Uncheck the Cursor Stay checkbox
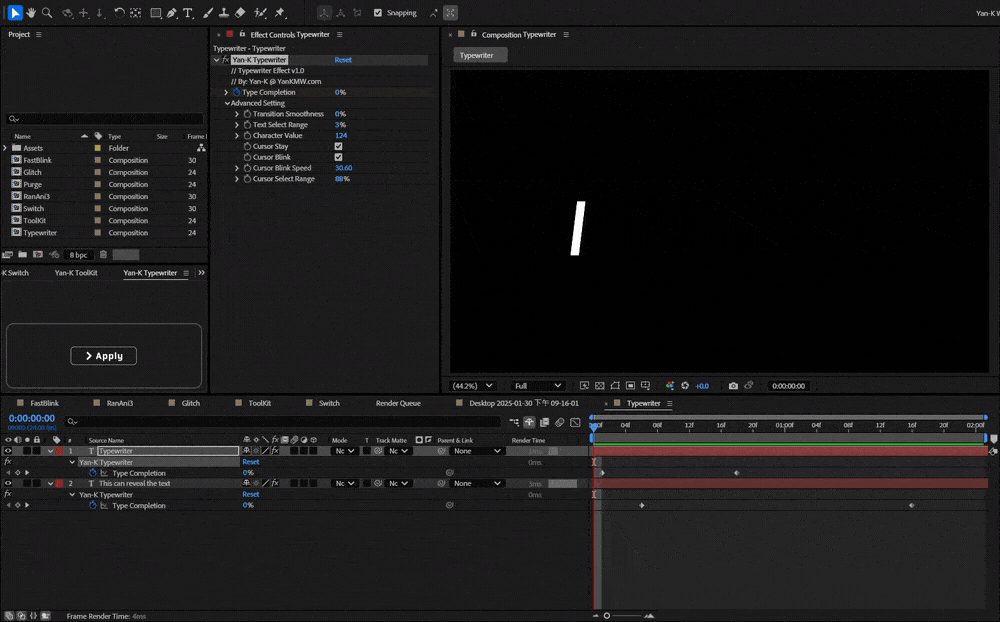 point(338,146)
